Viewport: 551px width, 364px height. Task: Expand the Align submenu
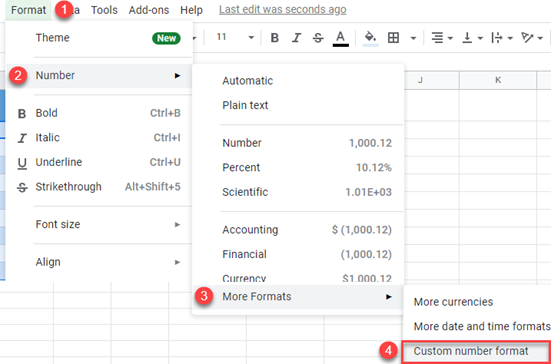pyautogui.click(x=99, y=262)
